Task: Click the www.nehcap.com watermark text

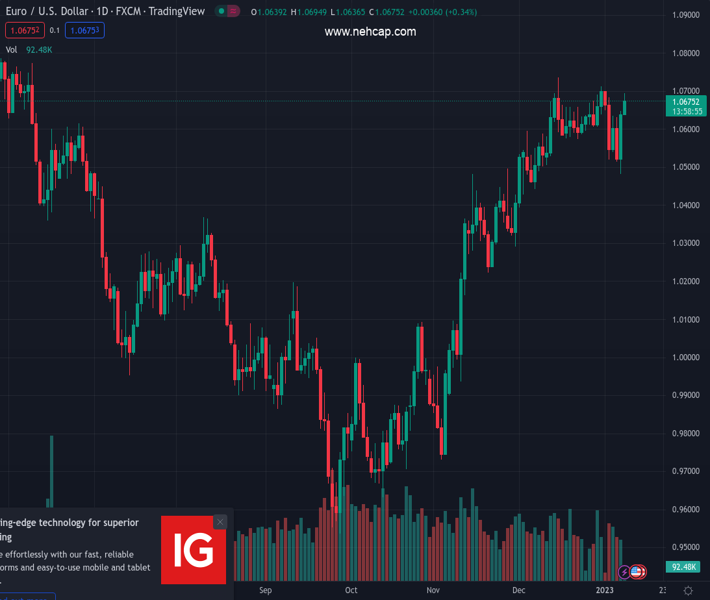Action: click(x=370, y=32)
